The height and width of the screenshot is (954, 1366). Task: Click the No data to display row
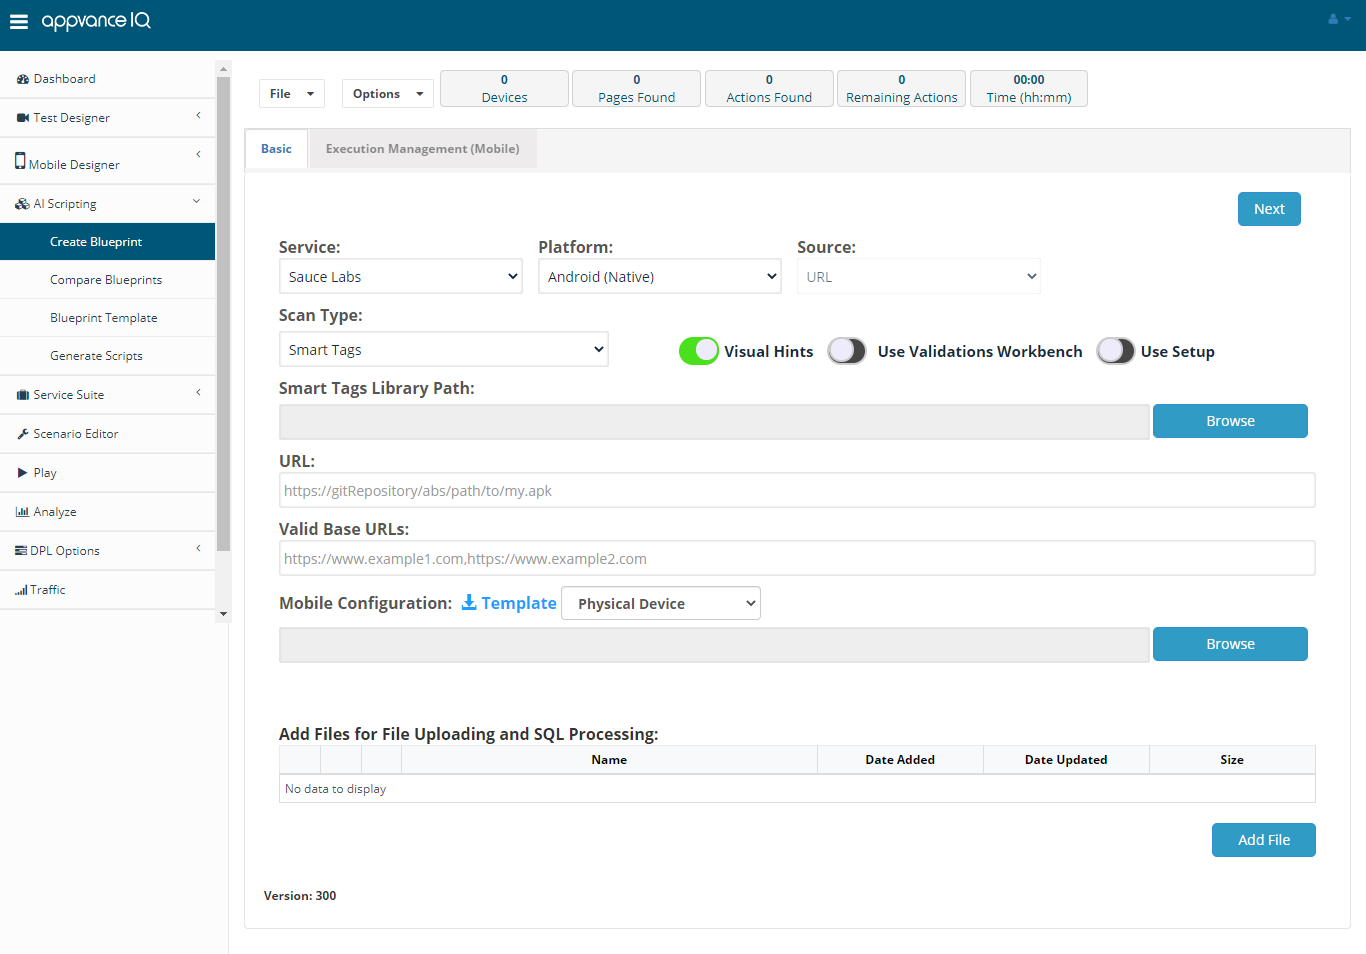tap(797, 789)
